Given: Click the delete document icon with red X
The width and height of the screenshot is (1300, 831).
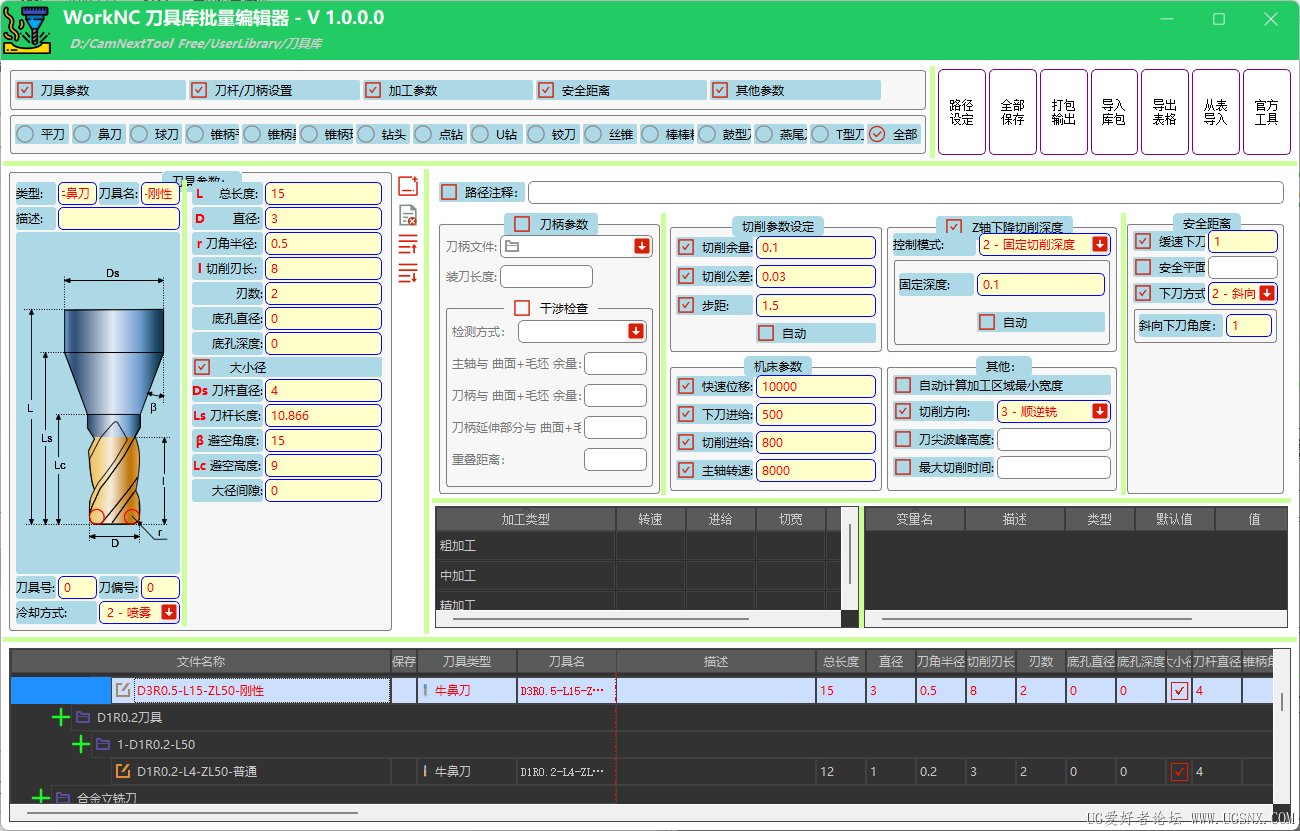Looking at the screenshot, I should (x=407, y=214).
